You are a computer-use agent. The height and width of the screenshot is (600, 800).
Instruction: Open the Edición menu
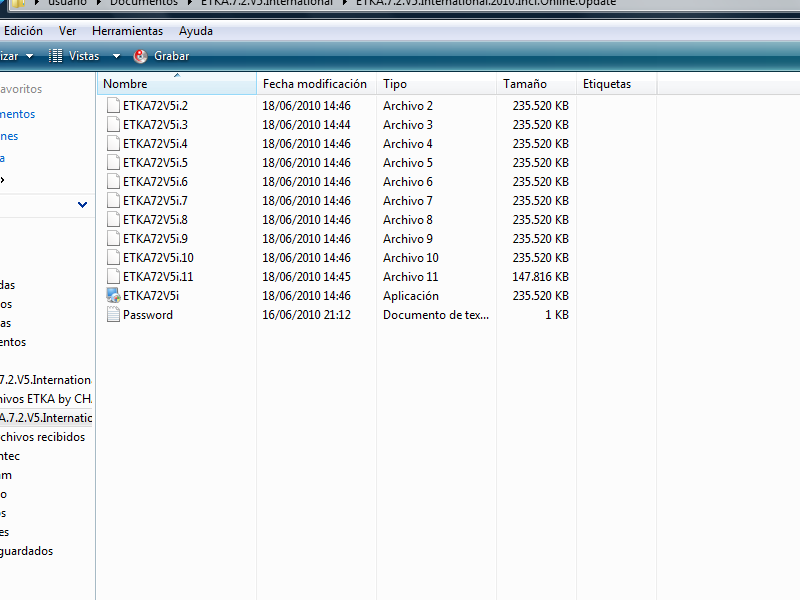23,31
